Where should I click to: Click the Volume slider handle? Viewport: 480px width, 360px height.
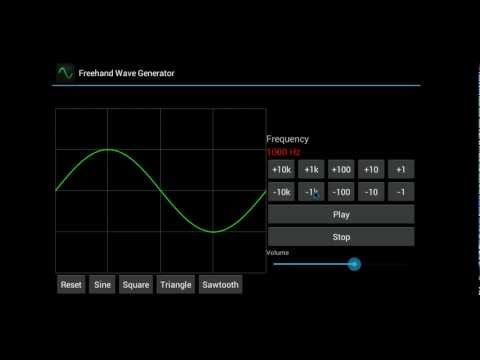[354, 264]
